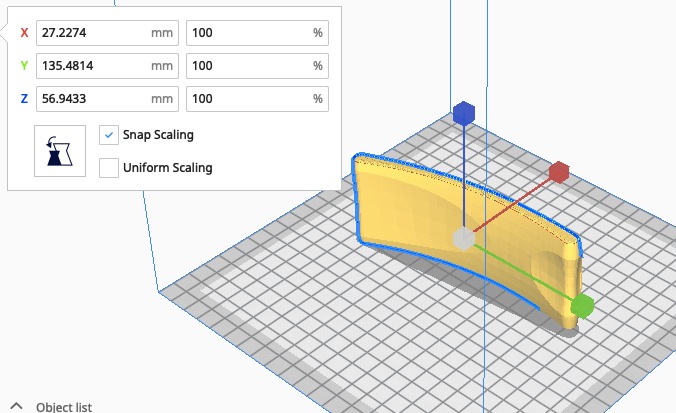Screen dimensions: 676x413
Task: Click the Y size field showing 135.4814
Action: [x=107, y=66]
